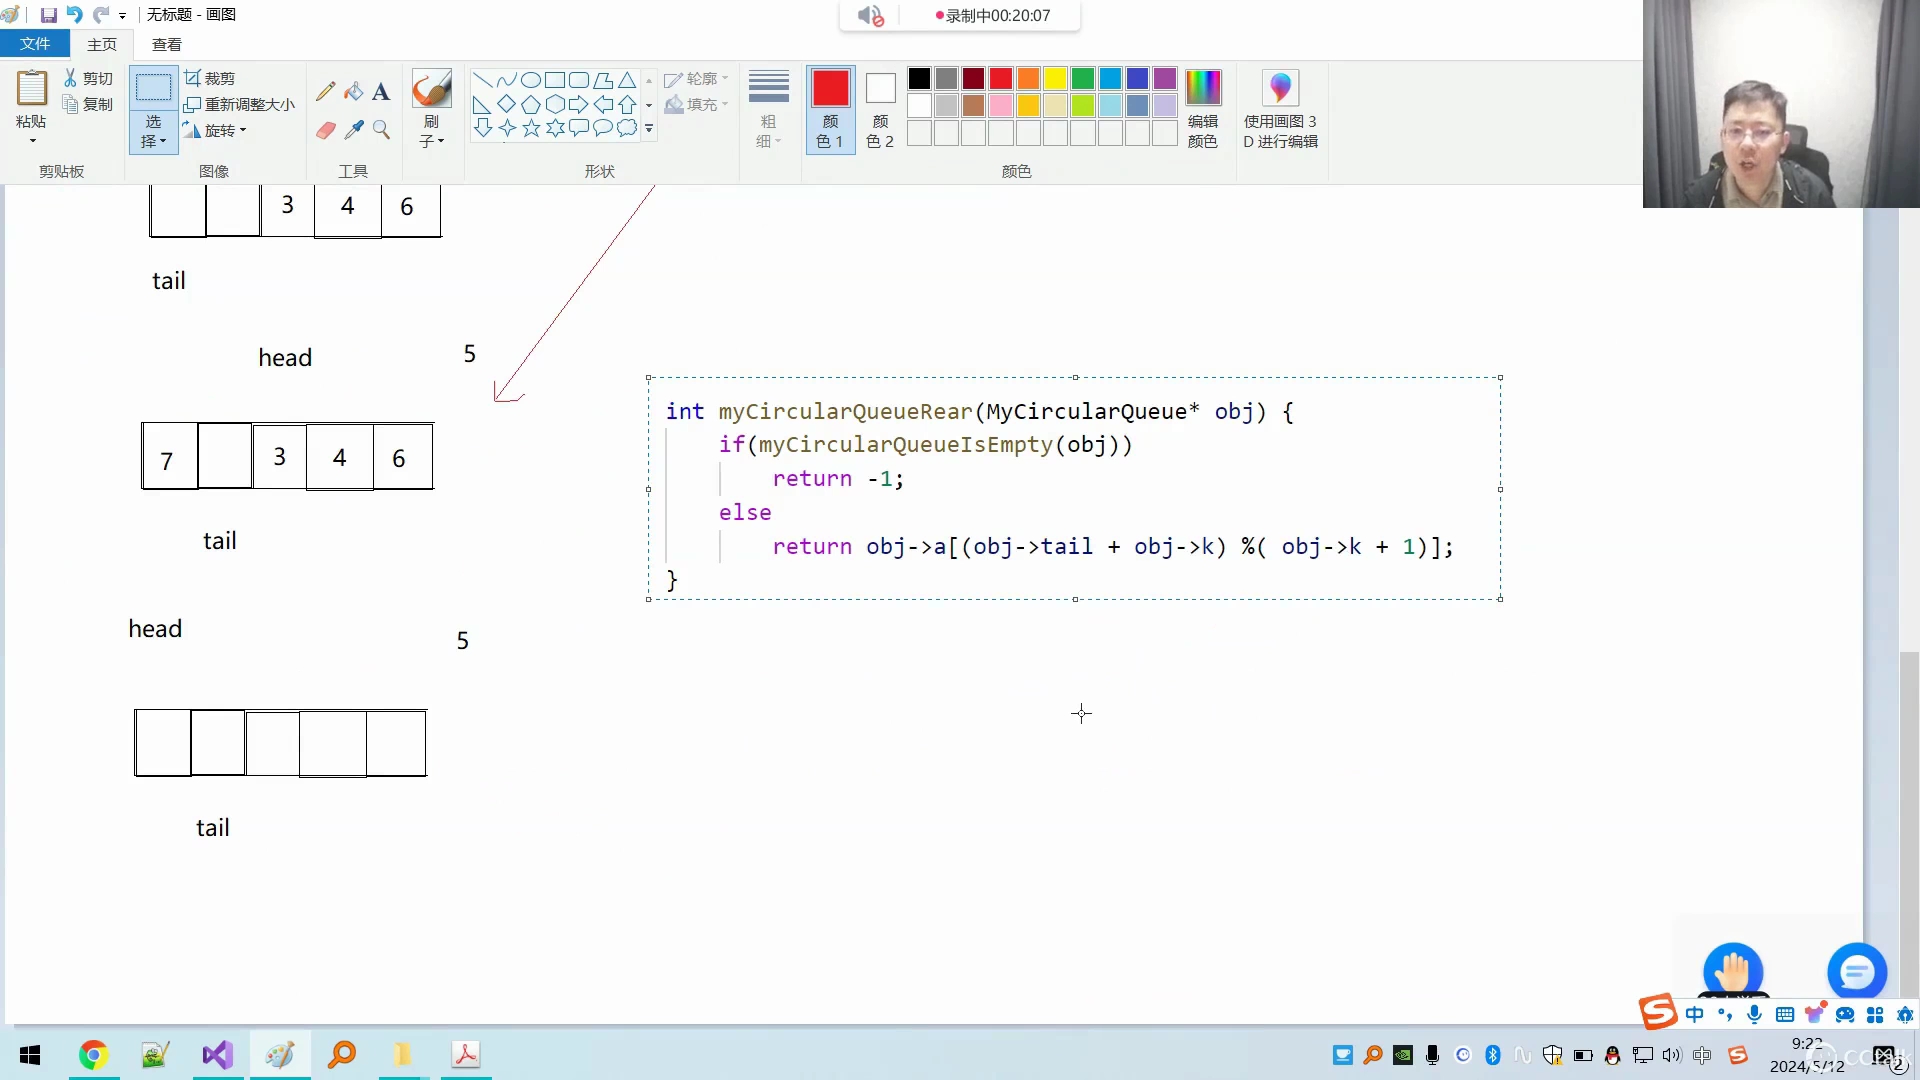Select the Eraser tool

click(325, 130)
